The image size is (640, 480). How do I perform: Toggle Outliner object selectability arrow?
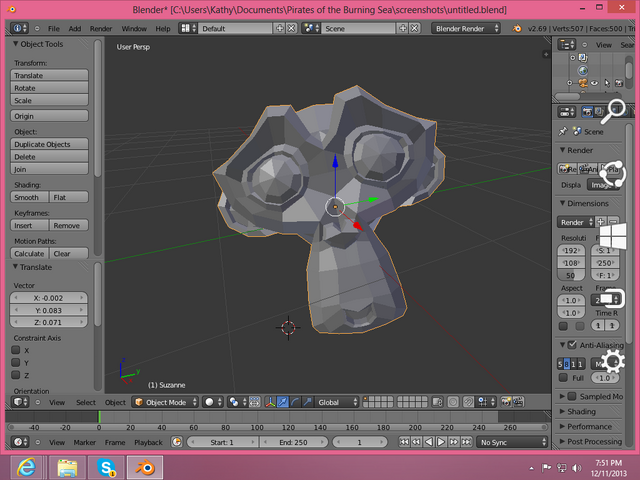[x=607, y=83]
